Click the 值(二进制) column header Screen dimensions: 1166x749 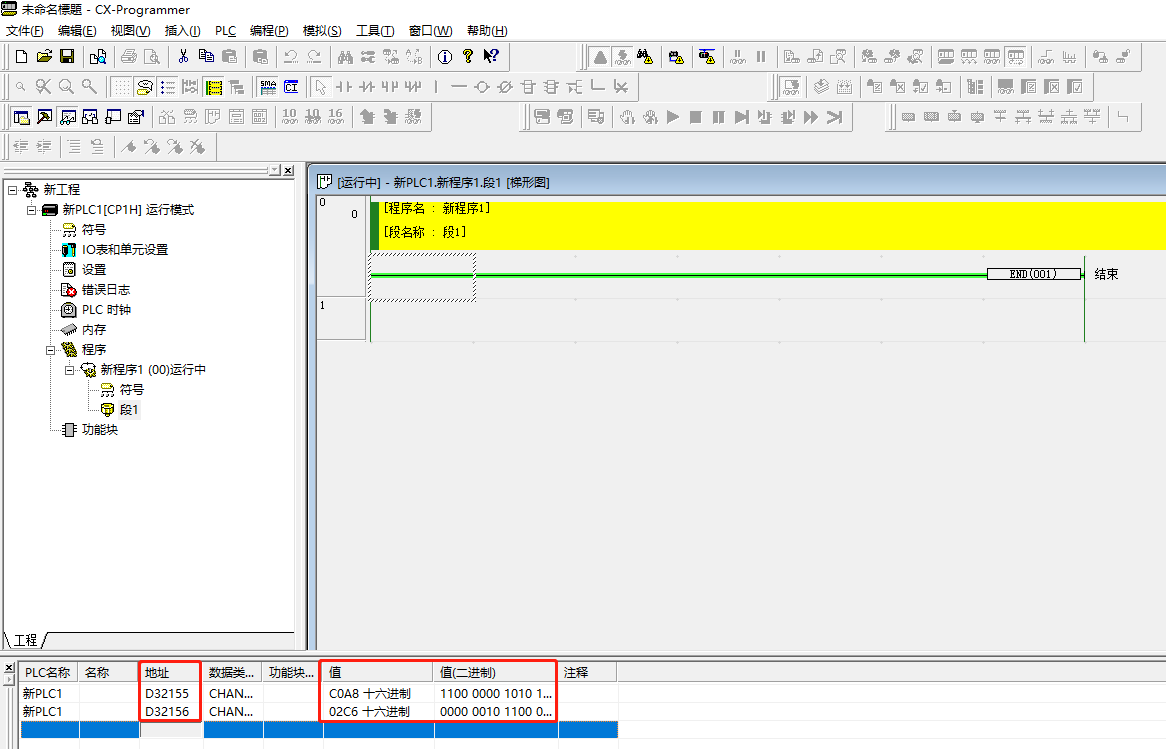point(495,672)
